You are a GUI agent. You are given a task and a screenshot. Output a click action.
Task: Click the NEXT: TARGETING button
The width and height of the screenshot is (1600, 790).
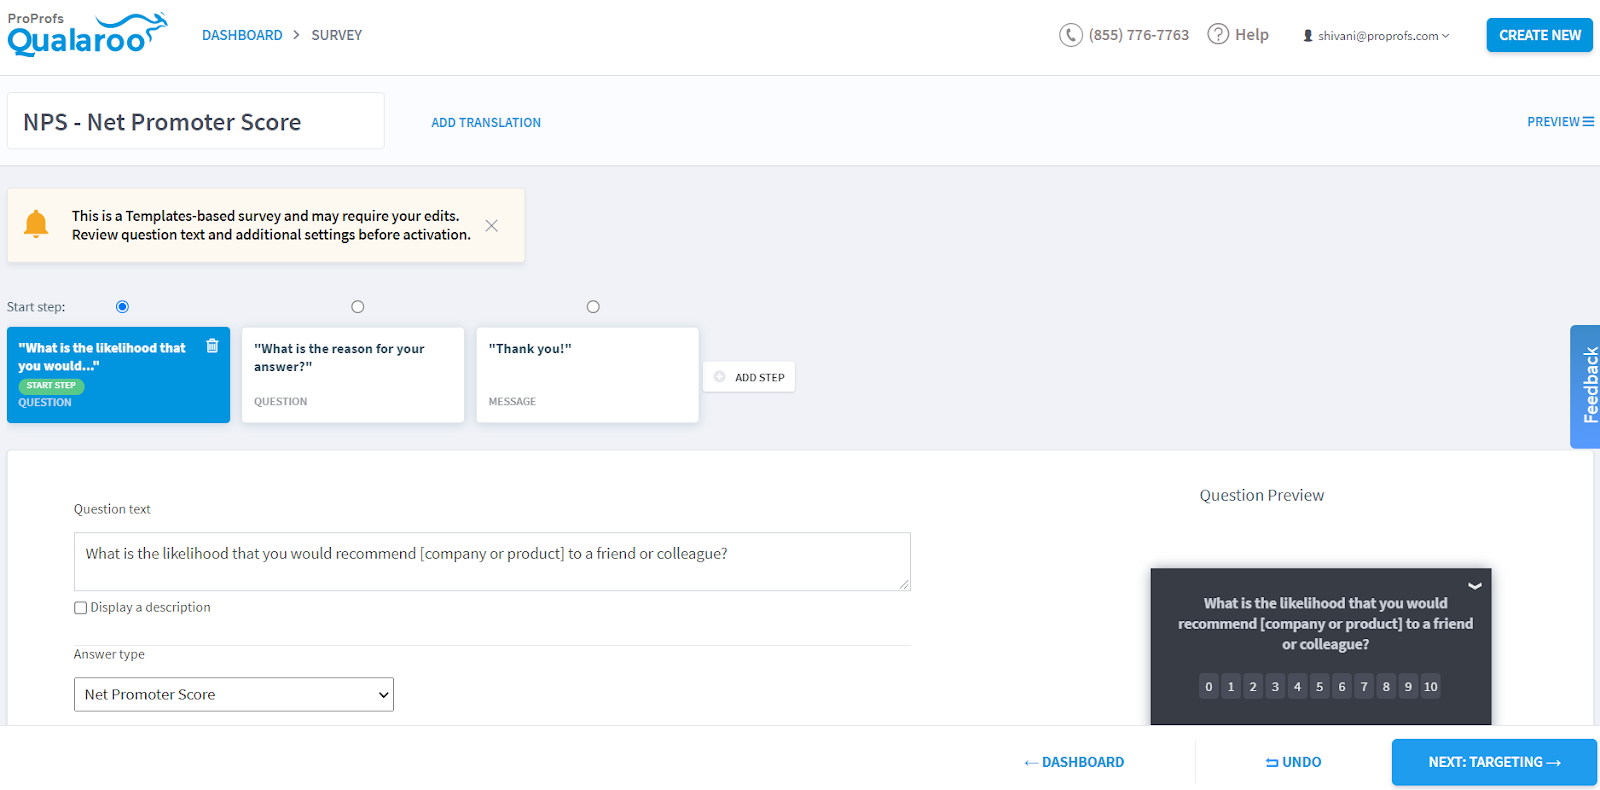[1494, 762]
